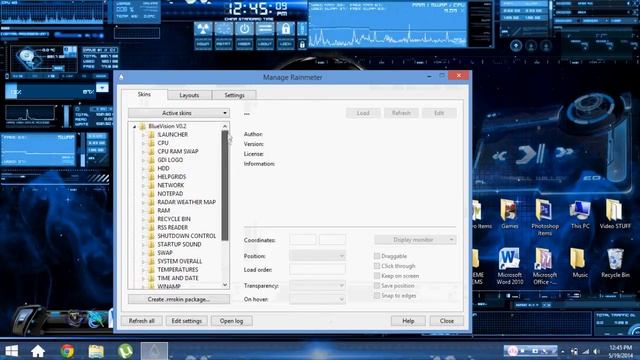The height and width of the screenshot is (360, 640).
Task: Select the RSS READER skin folder
Action: coord(173,227)
